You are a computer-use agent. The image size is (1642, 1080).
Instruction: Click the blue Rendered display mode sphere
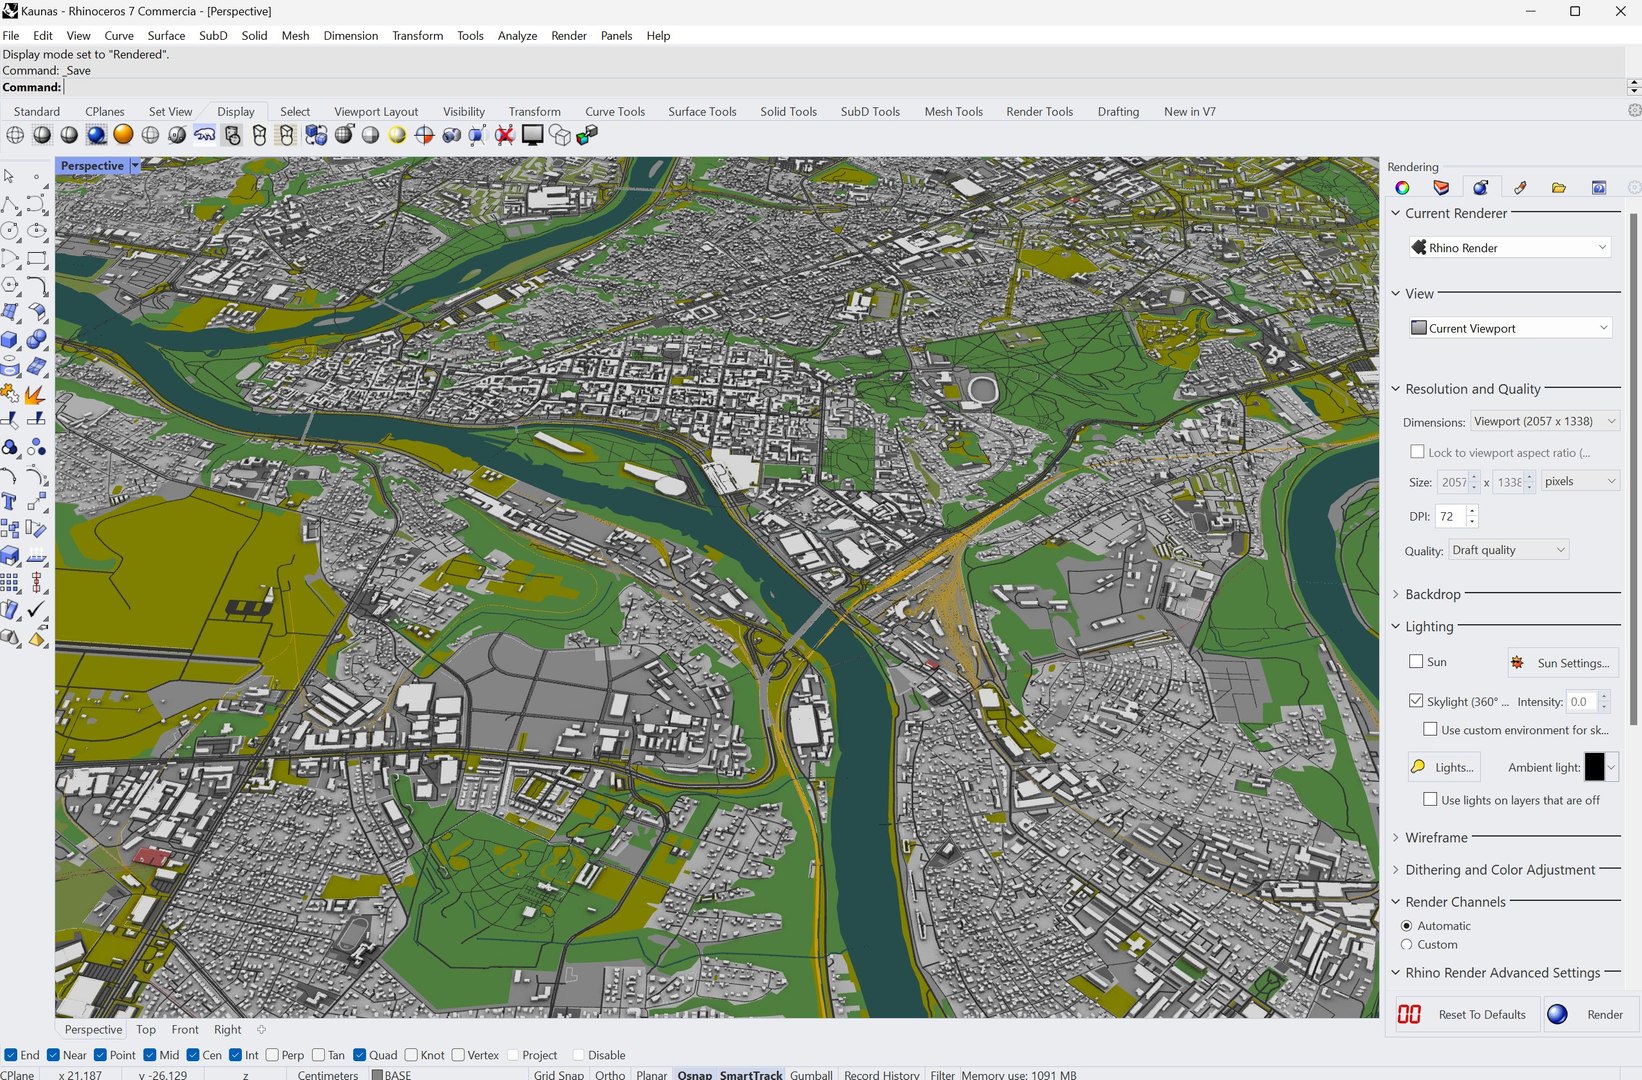tap(96, 135)
